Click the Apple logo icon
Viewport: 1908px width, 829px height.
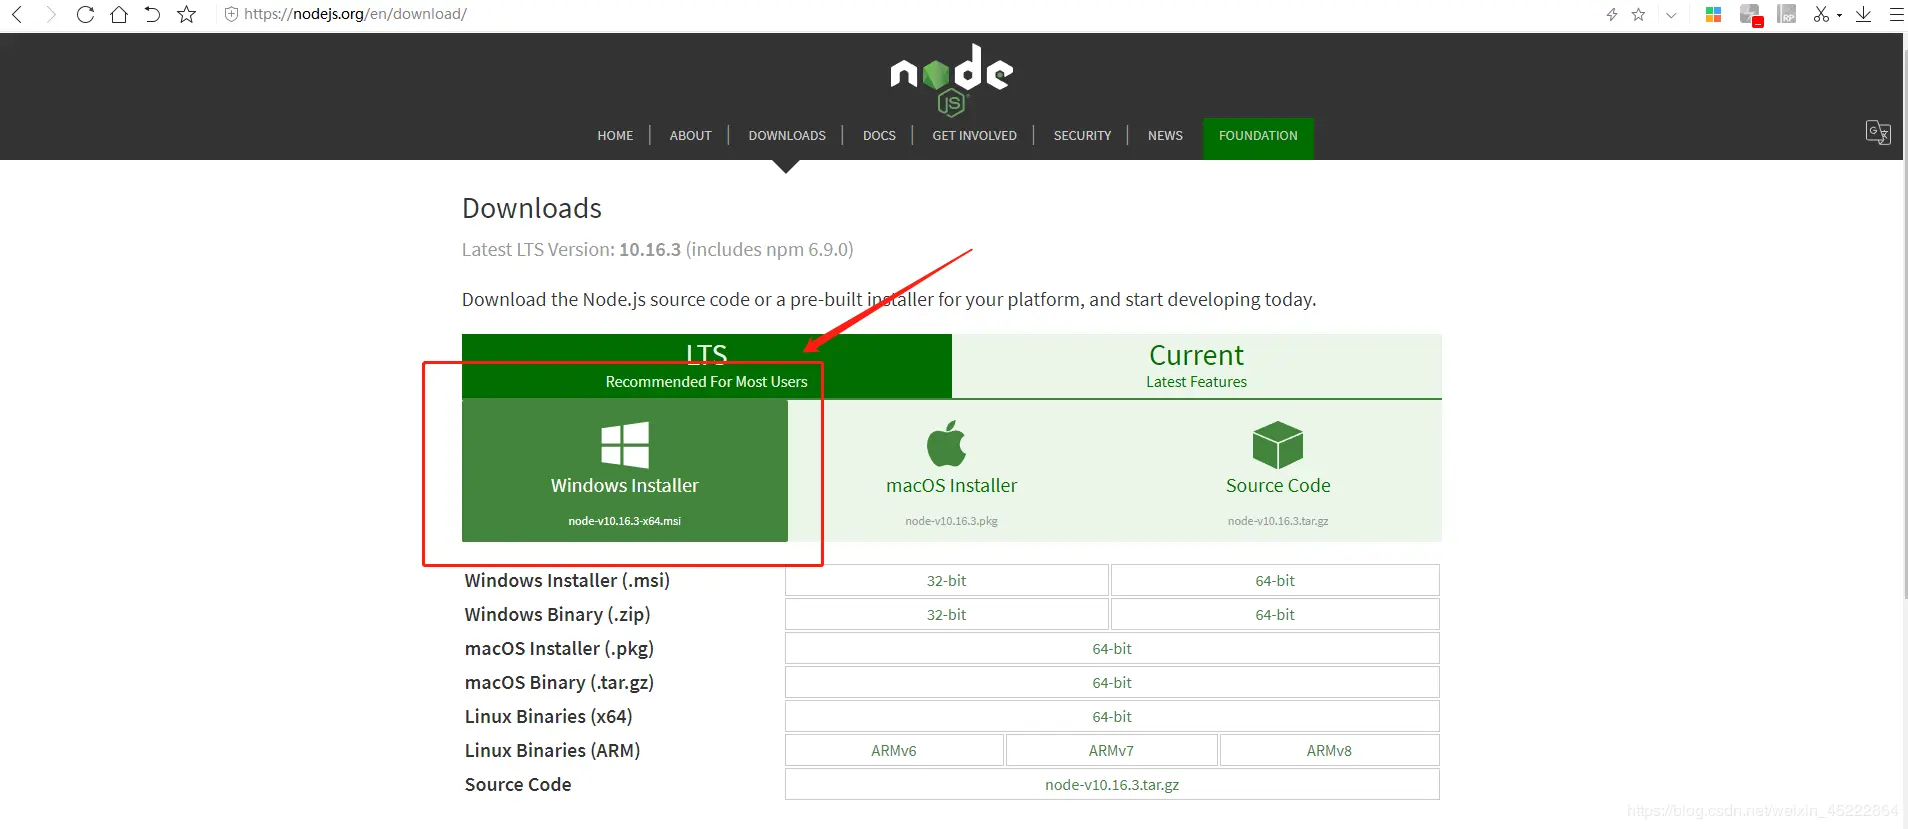[947, 443]
